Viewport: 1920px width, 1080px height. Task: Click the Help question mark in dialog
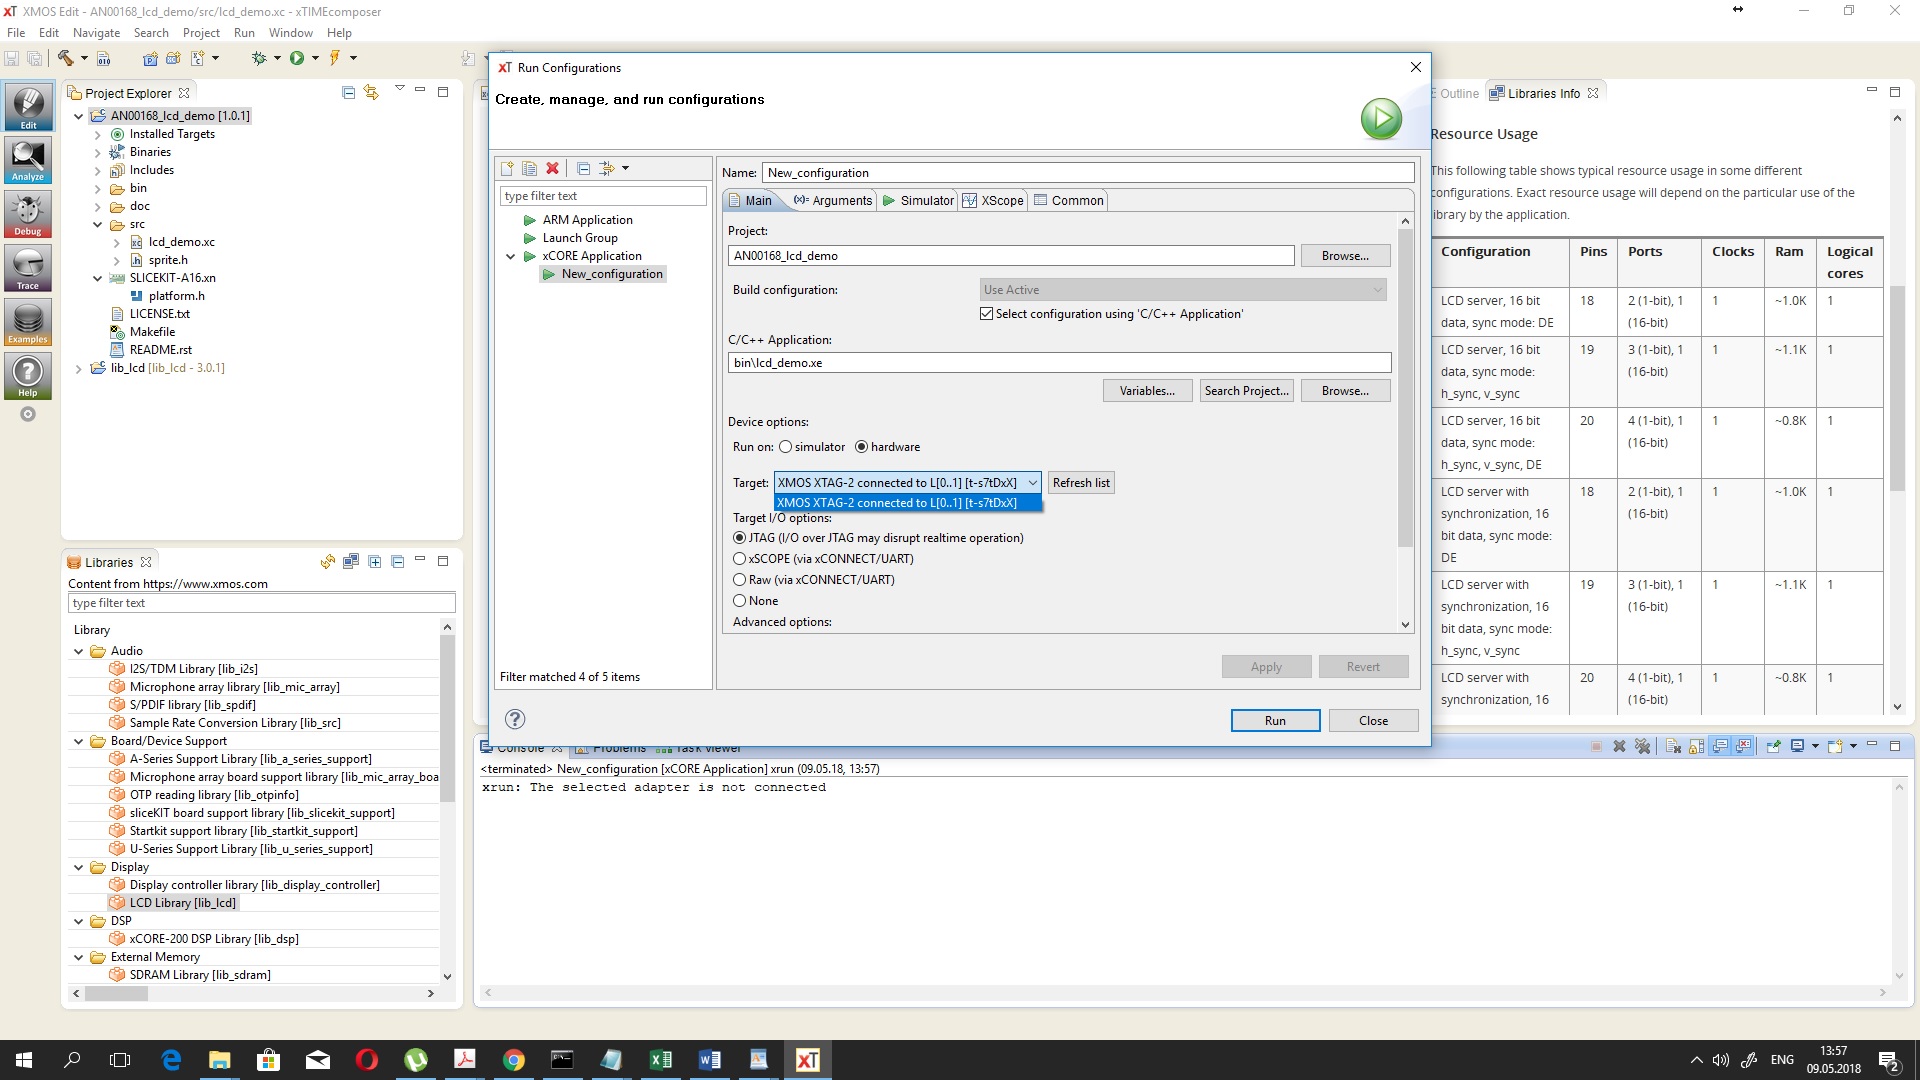[x=515, y=719]
